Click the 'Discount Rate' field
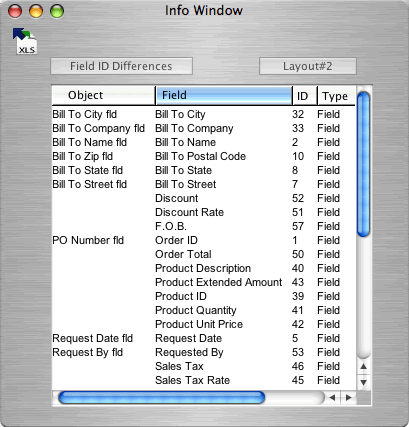Viewport: 409px width, 427px height. pos(189,212)
